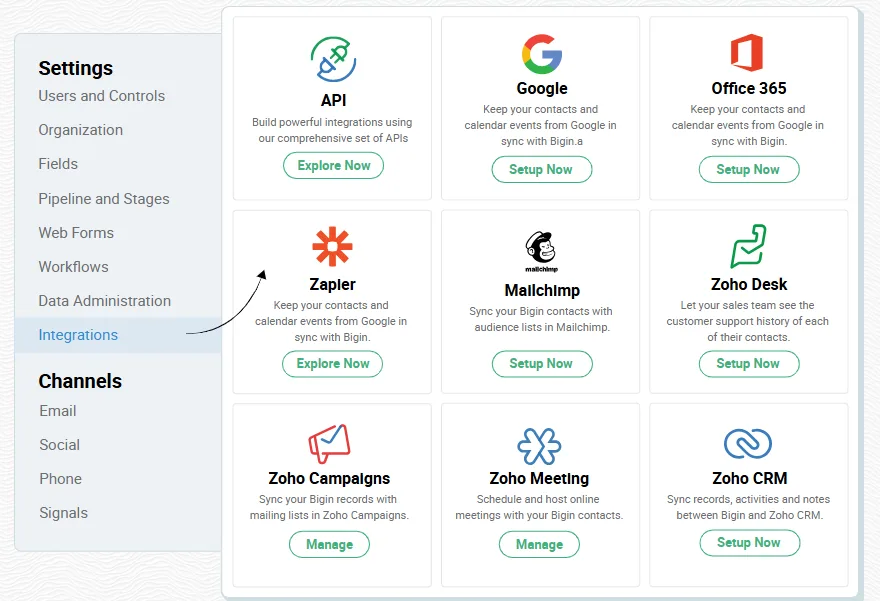Click Setup Now for Google
The height and width of the screenshot is (601, 880).
[x=542, y=169]
